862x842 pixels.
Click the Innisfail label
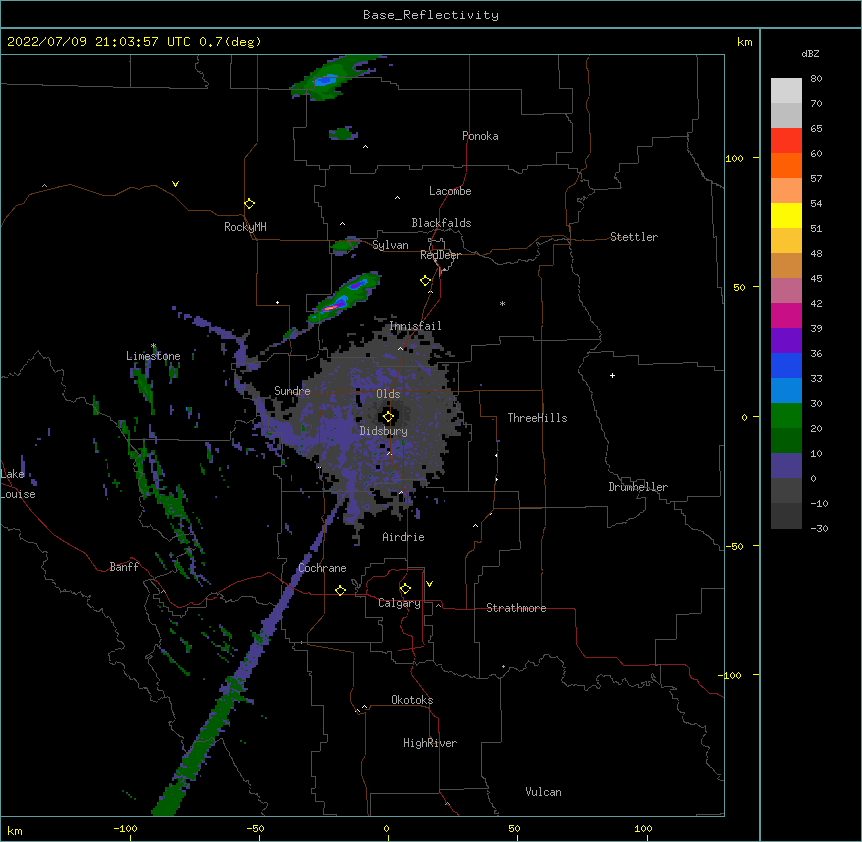pyautogui.click(x=415, y=326)
